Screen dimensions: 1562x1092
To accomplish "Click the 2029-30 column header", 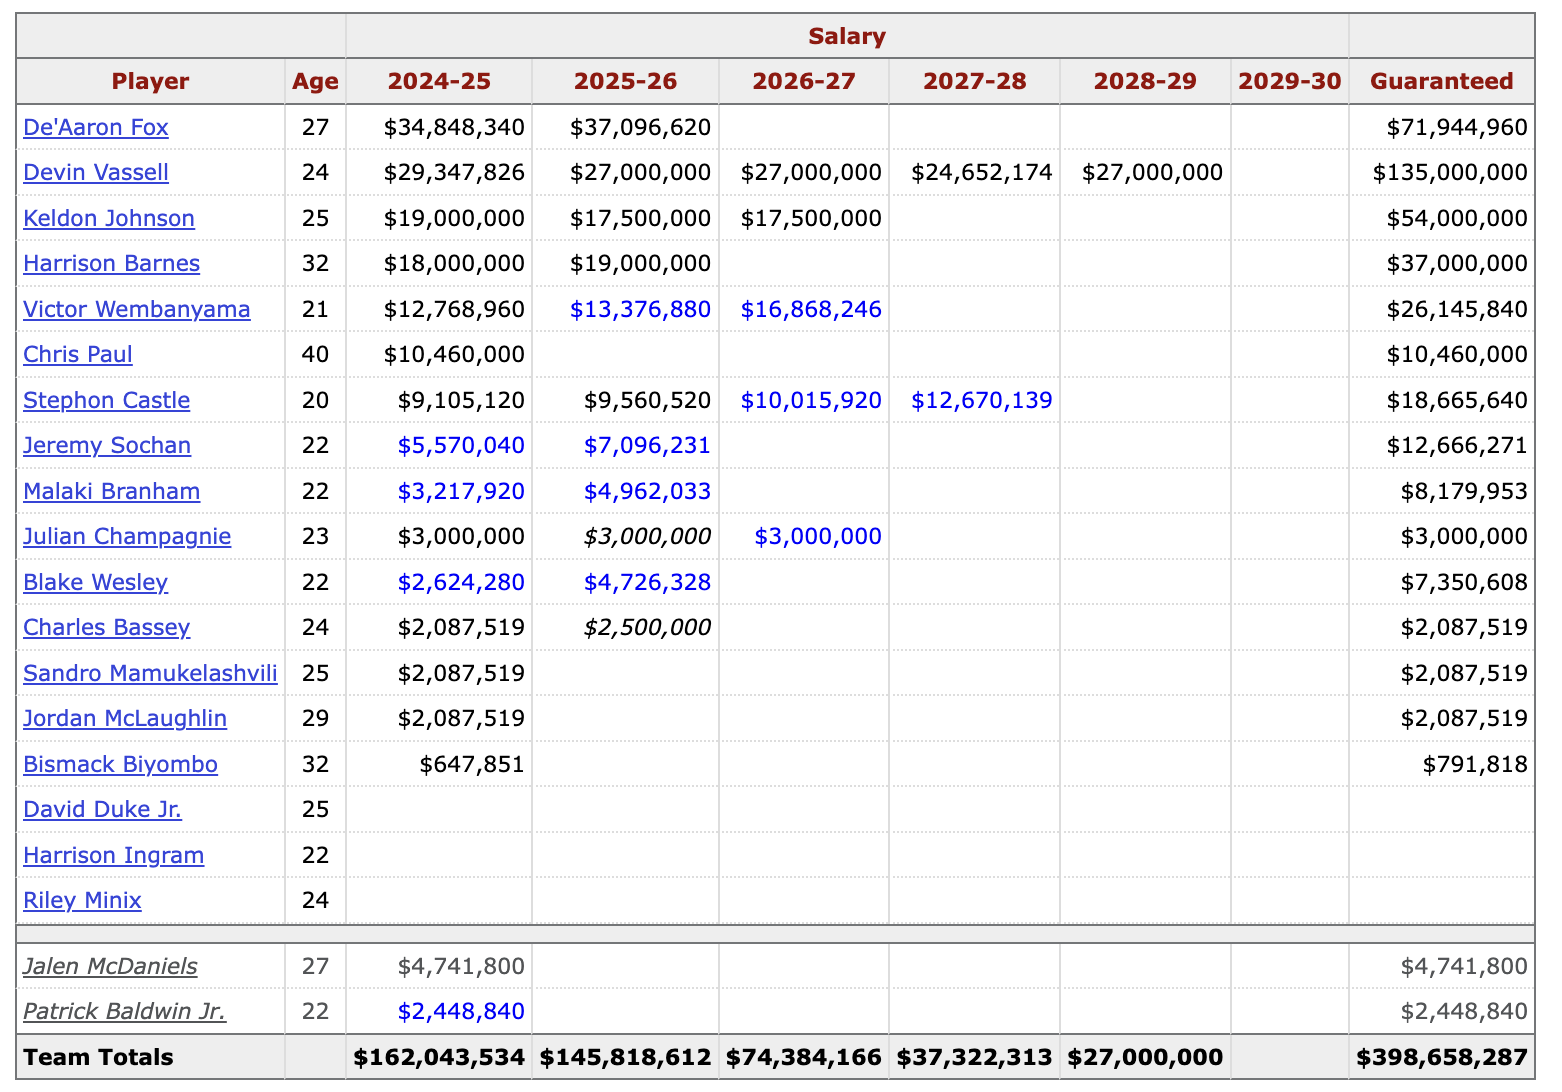I will [x=1290, y=81].
